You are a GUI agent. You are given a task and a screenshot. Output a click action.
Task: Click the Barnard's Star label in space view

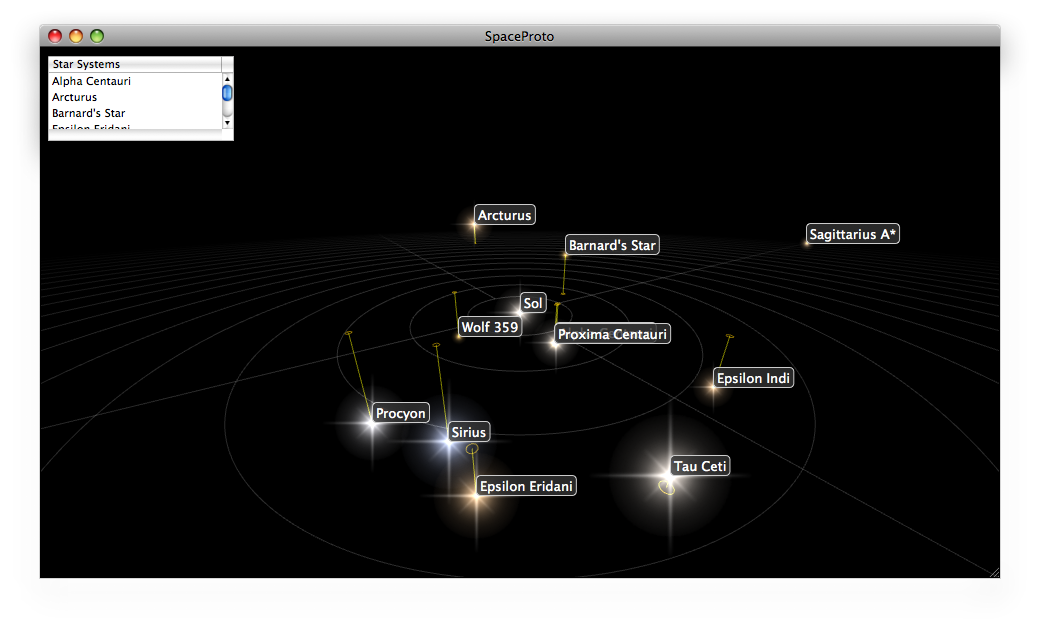click(612, 245)
